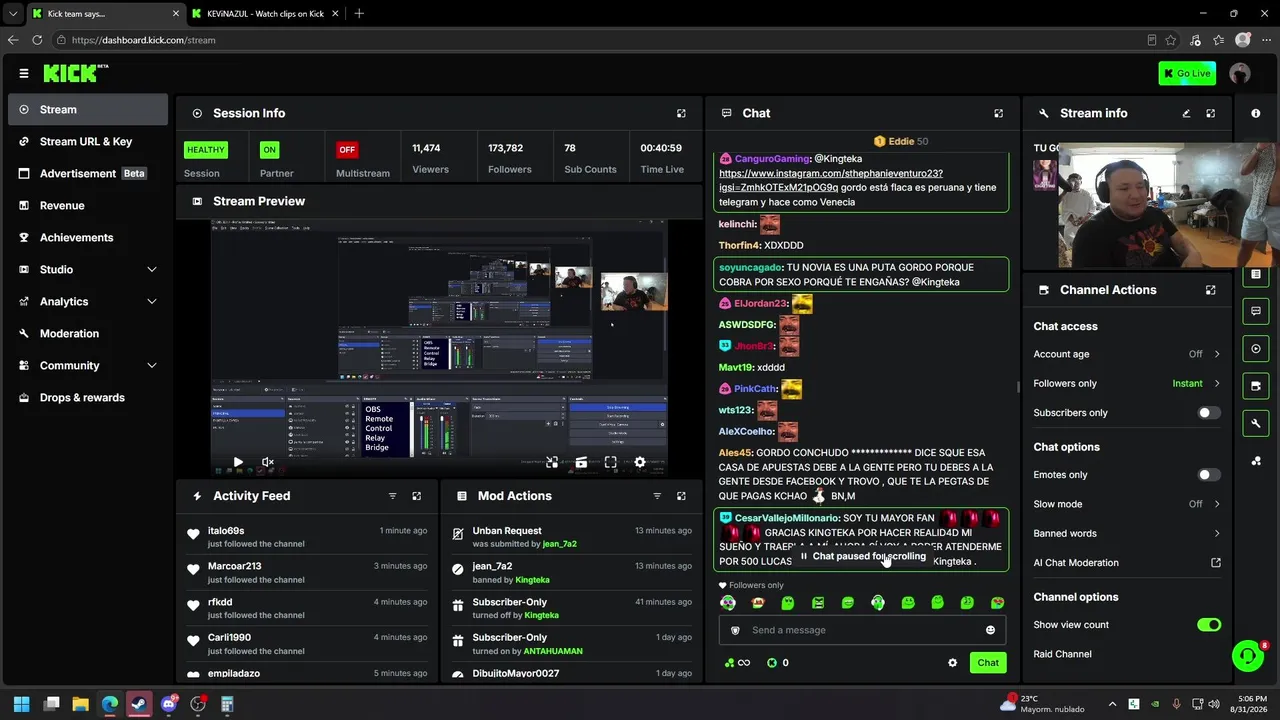The image size is (1280, 720).
Task: Expand the Session Info panel
Action: (681, 114)
